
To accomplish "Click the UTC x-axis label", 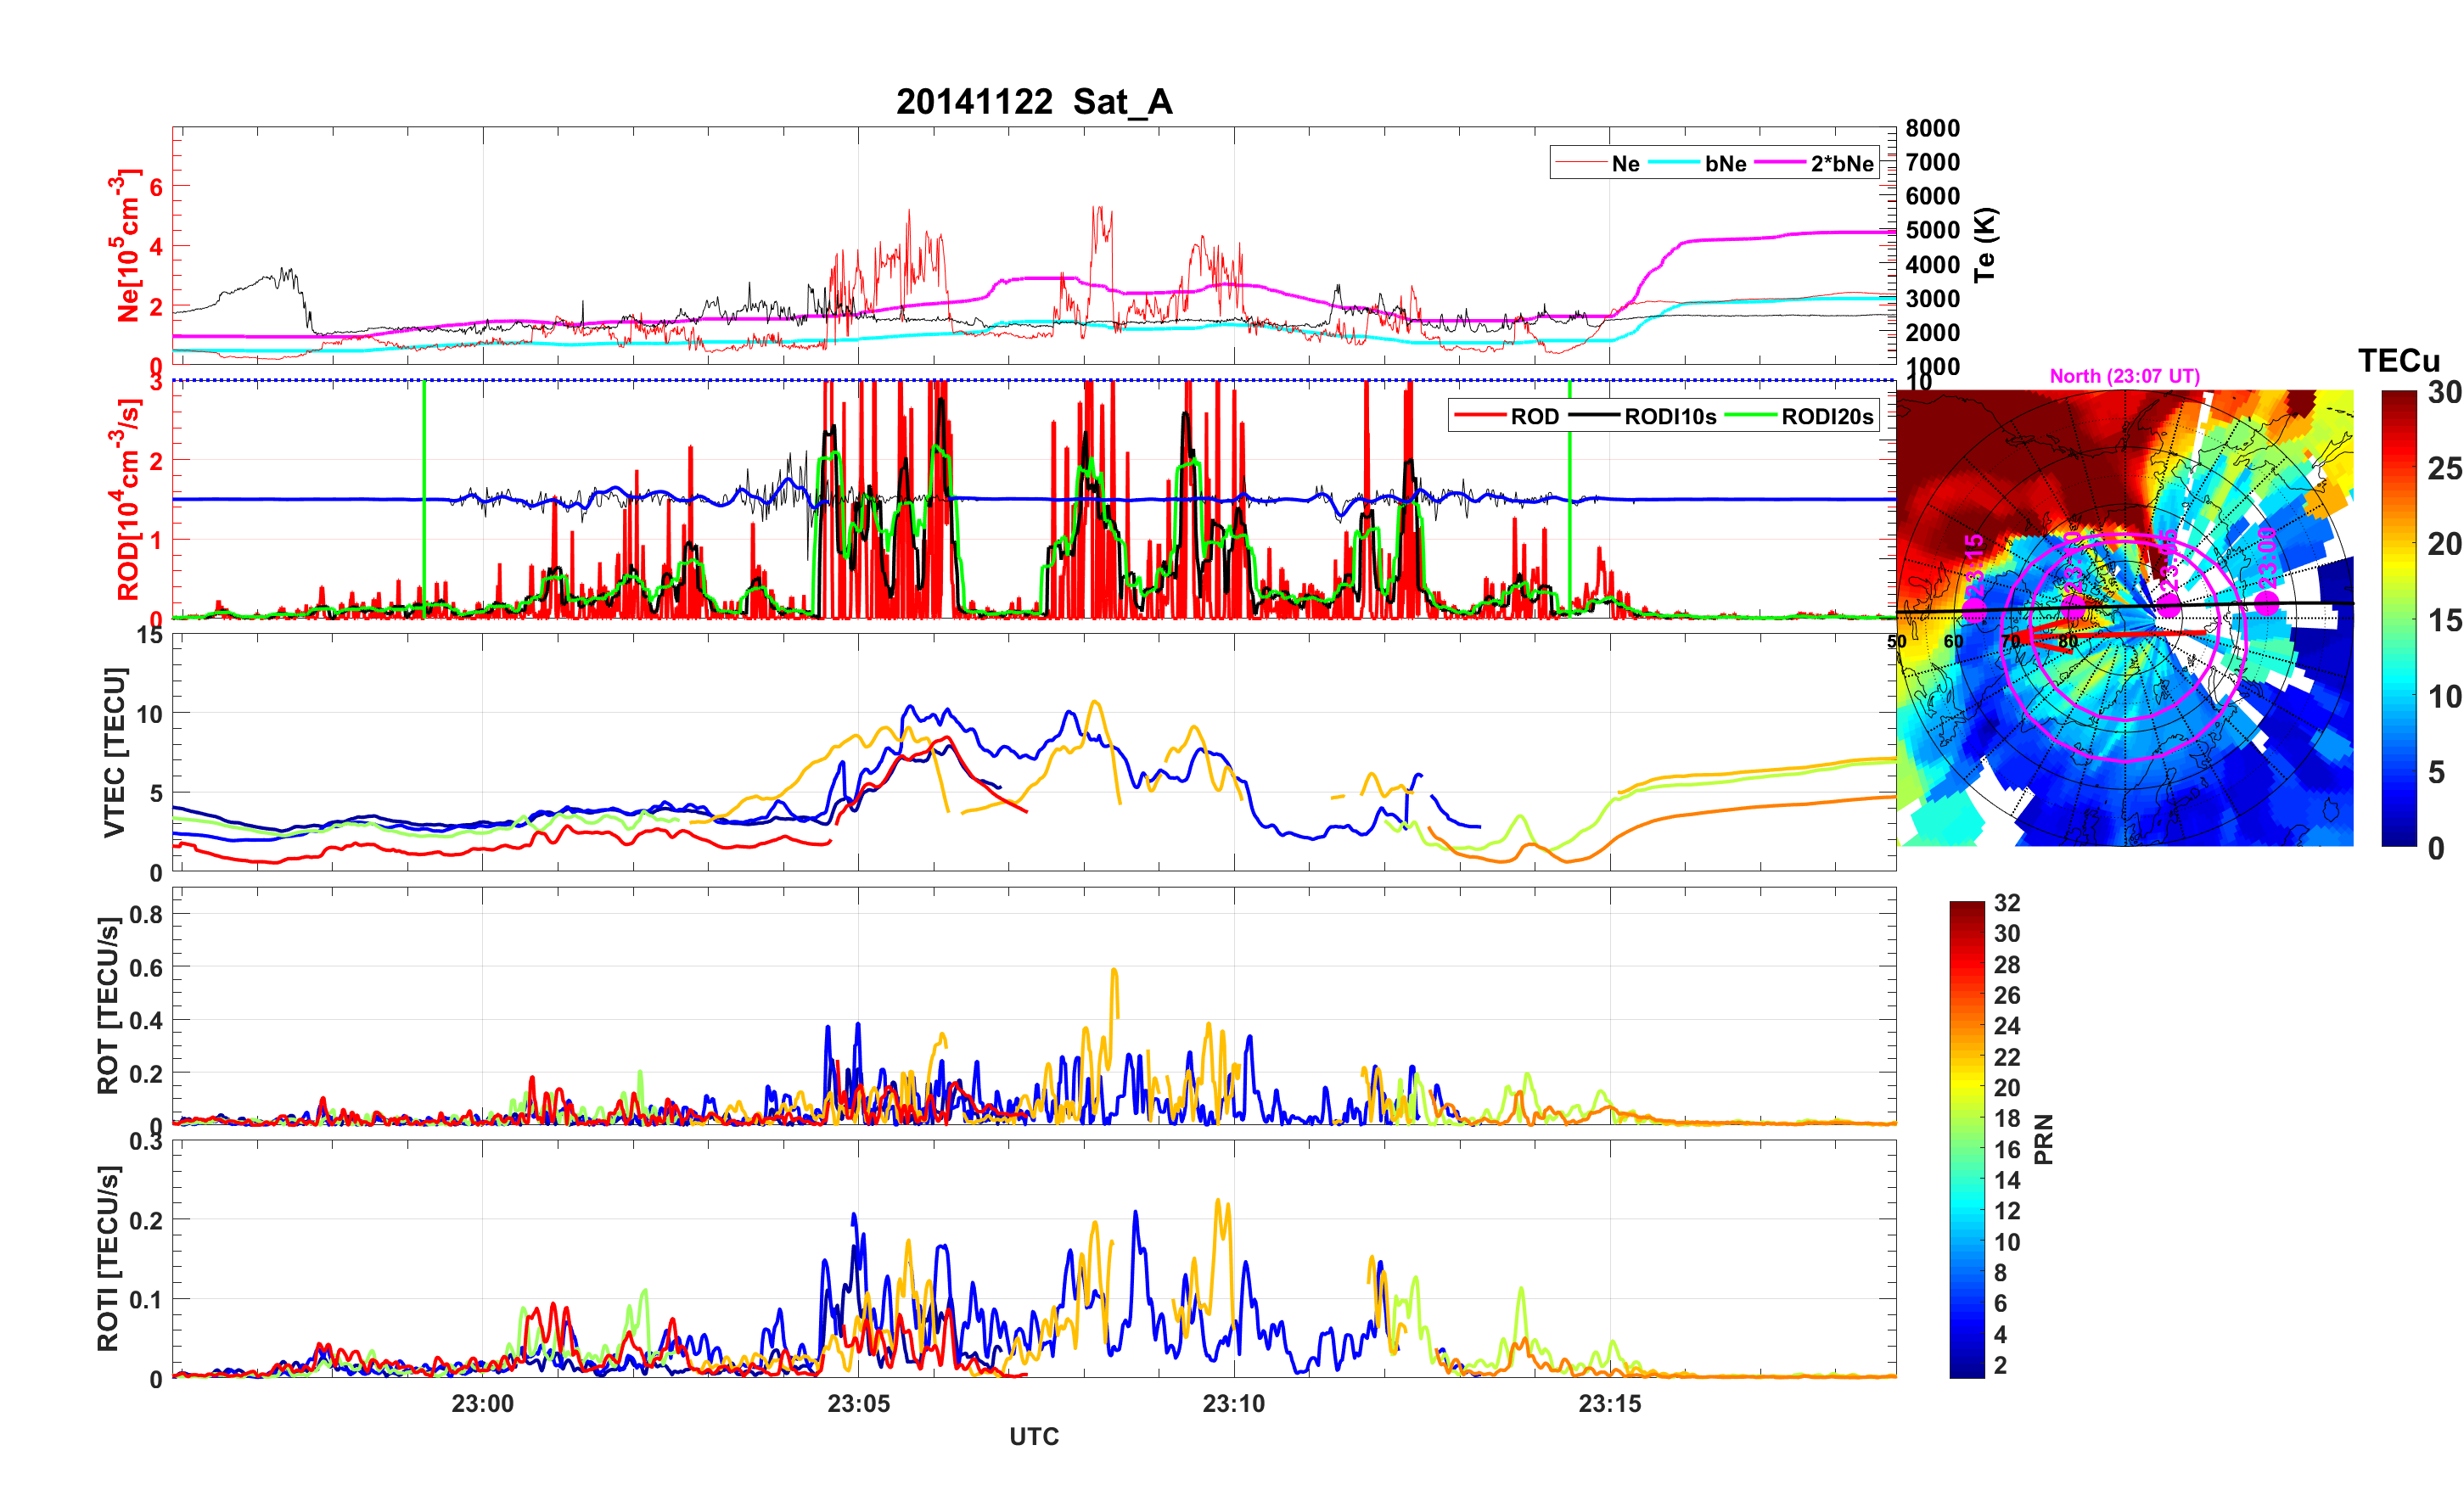I will [x=1033, y=1437].
